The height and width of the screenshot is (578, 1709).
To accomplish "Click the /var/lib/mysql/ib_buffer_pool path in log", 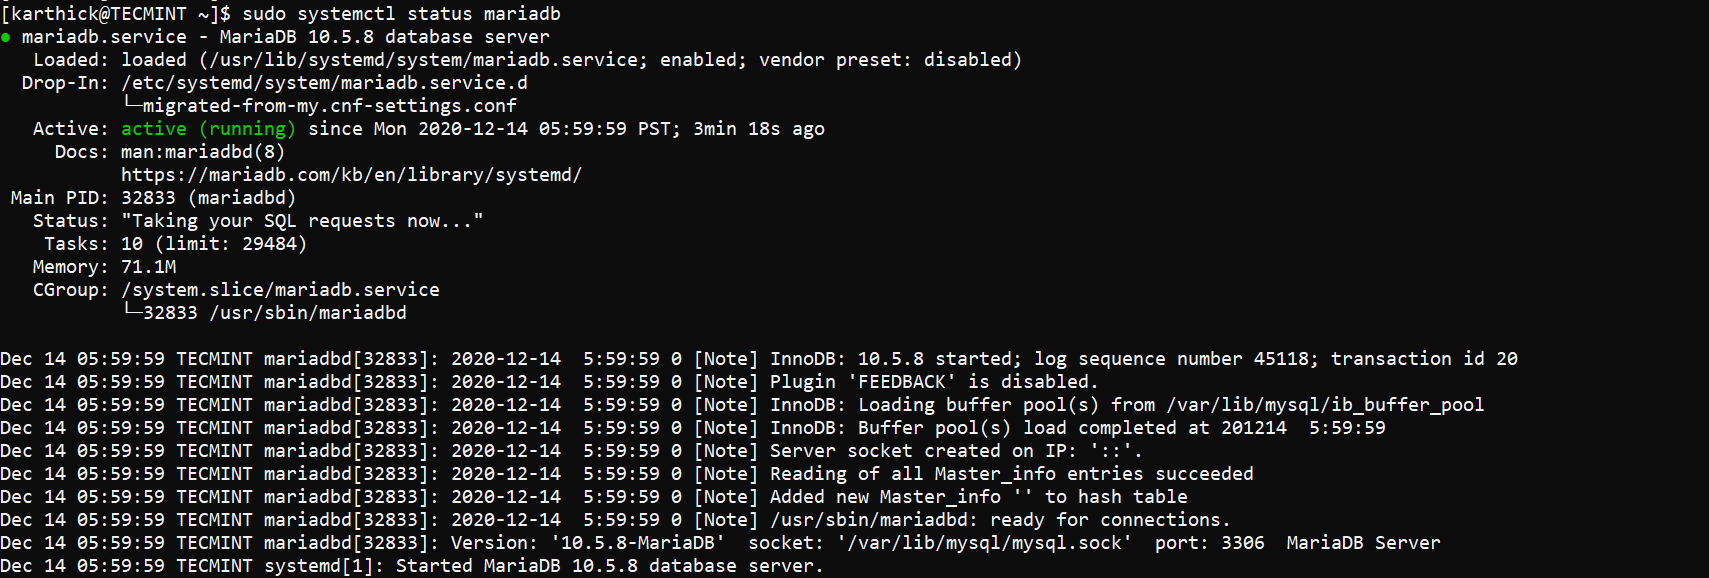I will [x=1324, y=405].
